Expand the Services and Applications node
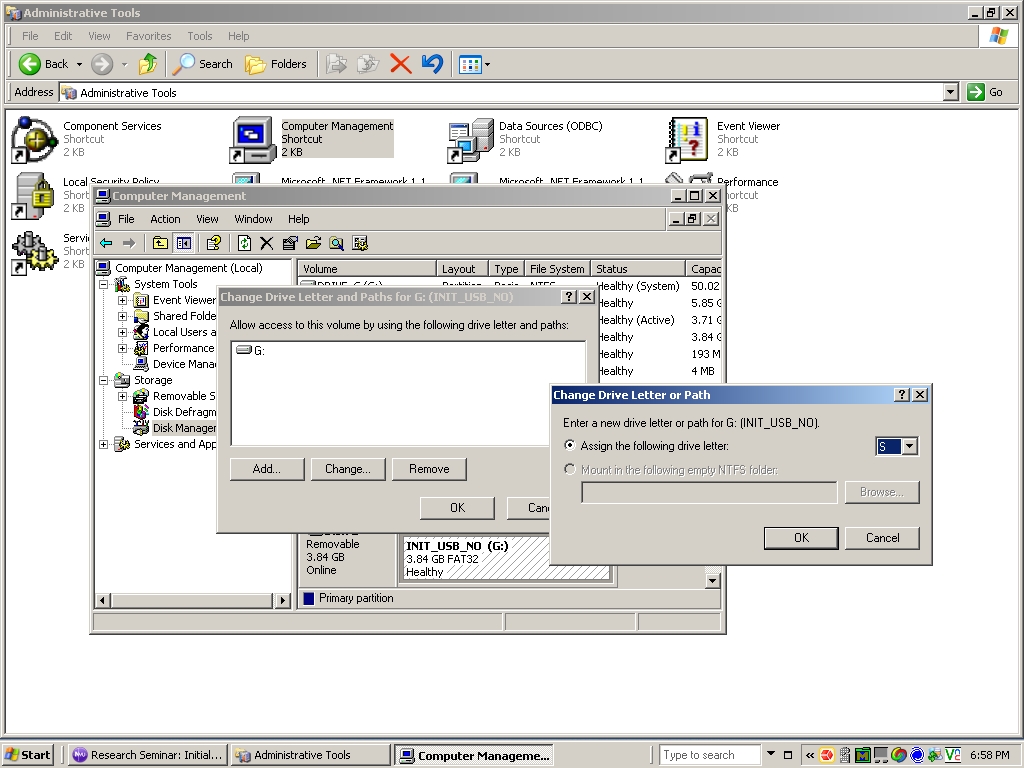The height and width of the screenshot is (768, 1024). click(x=104, y=444)
